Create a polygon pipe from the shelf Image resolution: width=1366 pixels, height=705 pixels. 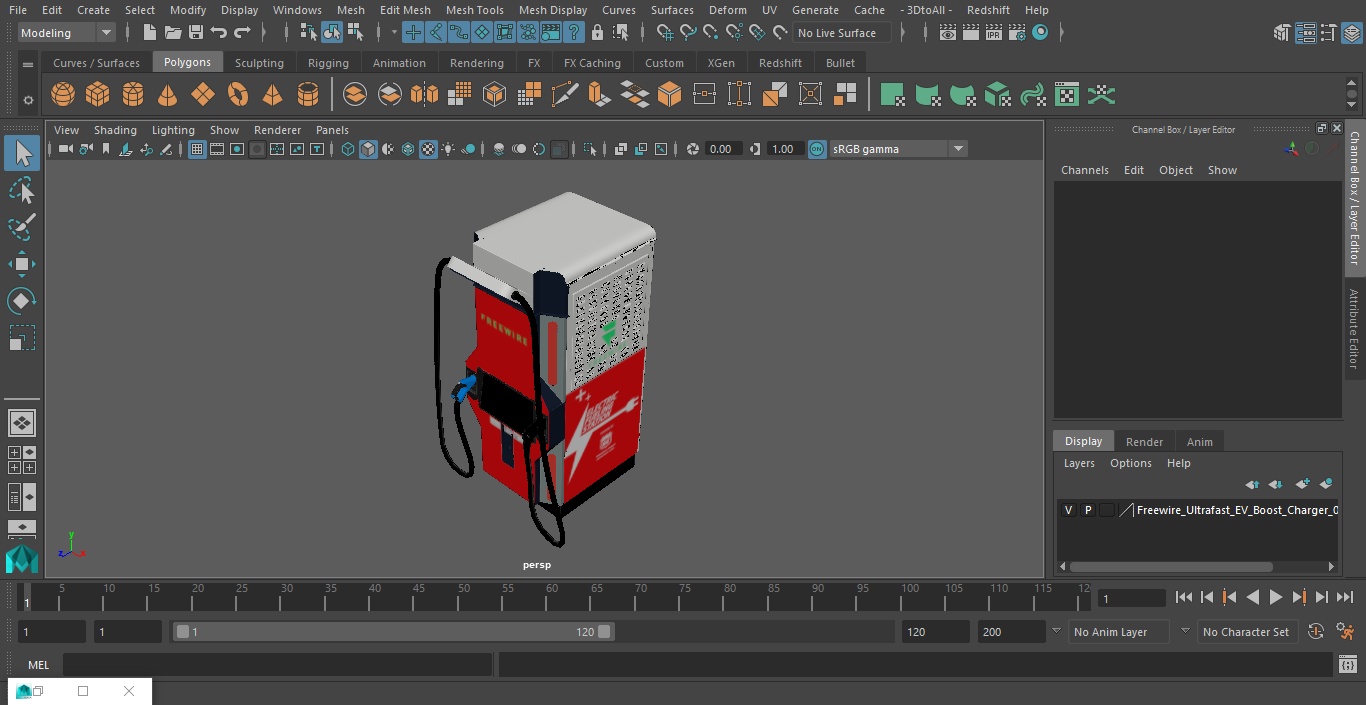(308, 95)
